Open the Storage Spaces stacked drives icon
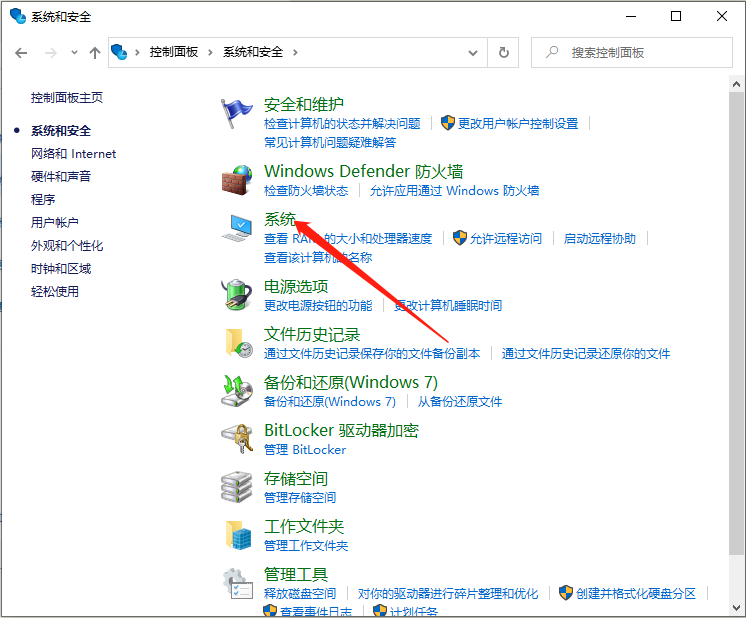Image resolution: width=746 pixels, height=618 pixels. click(x=236, y=487)
